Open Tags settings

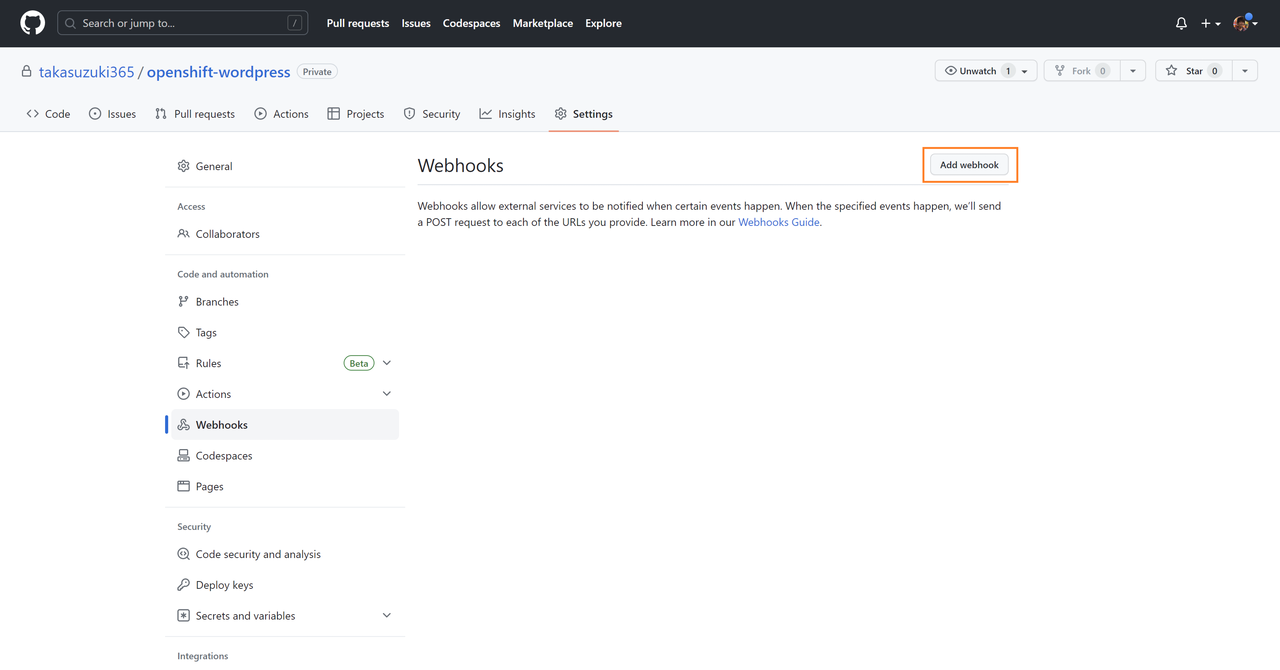[285, 333]
